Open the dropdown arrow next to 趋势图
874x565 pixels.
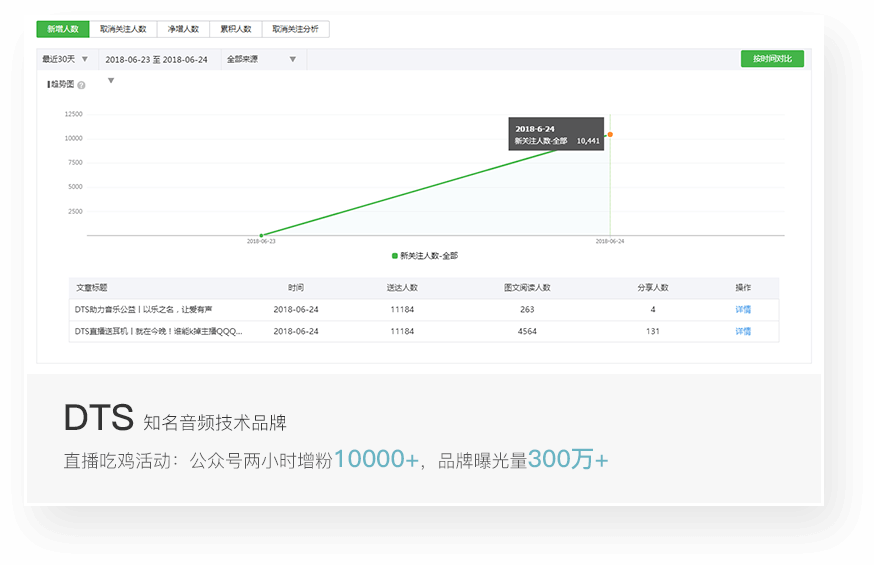point(111,81)
